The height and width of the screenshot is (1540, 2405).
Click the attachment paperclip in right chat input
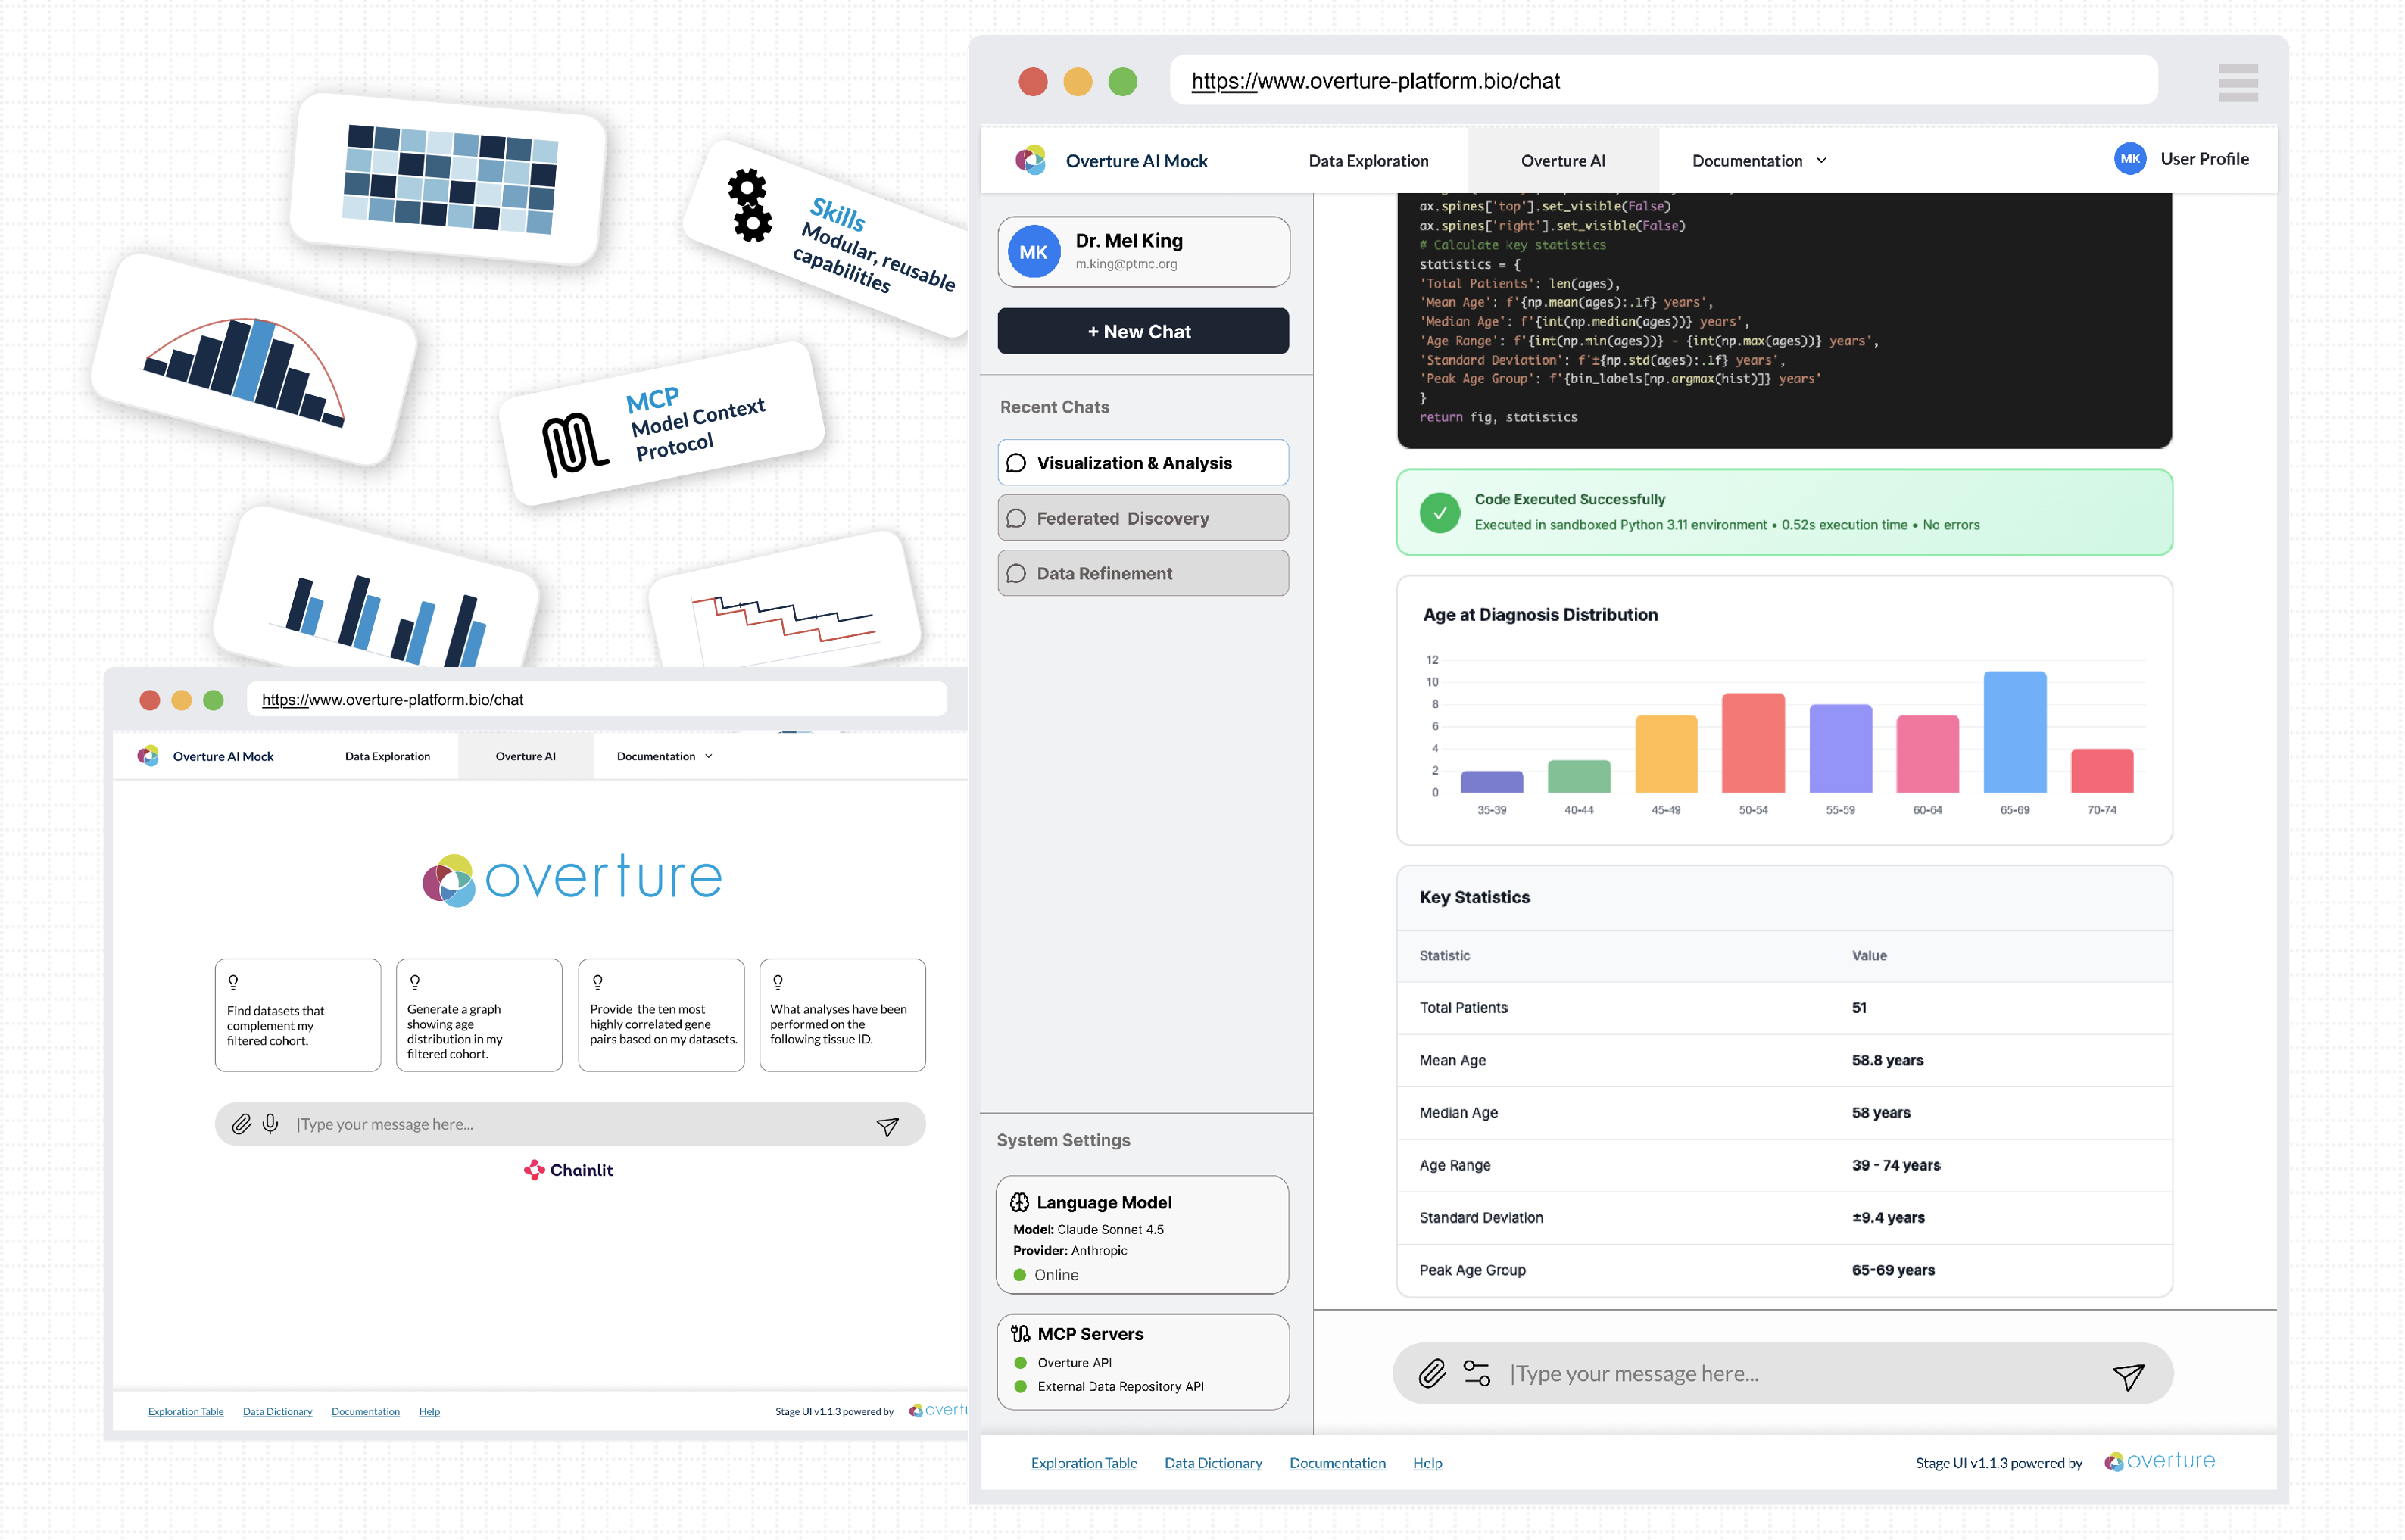tap(1432, 1373)
